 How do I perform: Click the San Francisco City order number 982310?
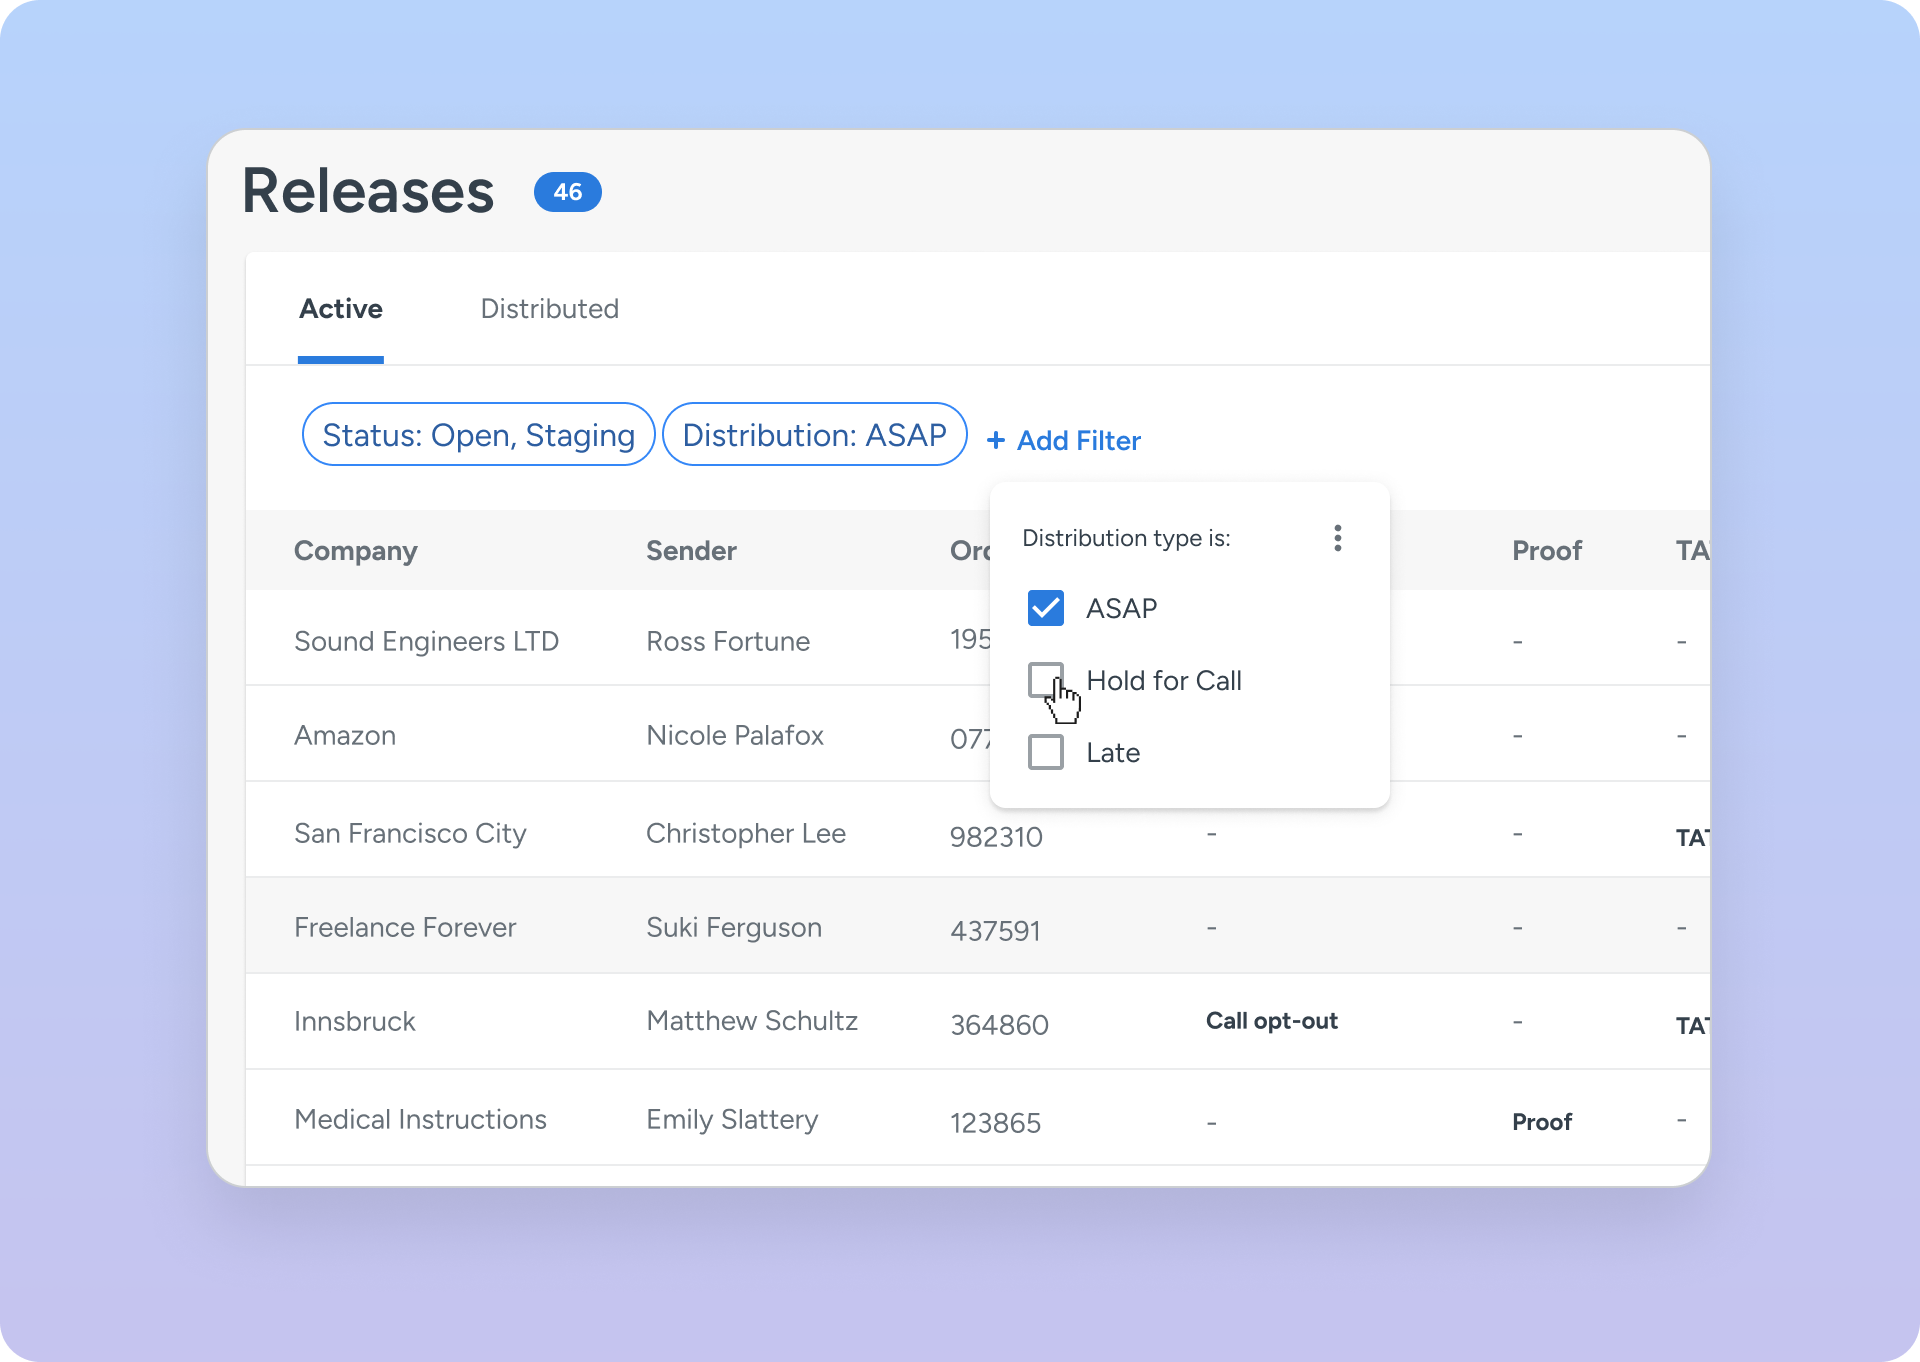point(996,837)
